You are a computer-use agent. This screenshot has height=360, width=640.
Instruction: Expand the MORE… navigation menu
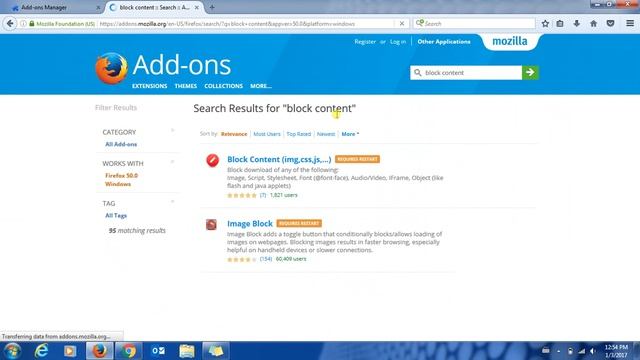(261, 86)
